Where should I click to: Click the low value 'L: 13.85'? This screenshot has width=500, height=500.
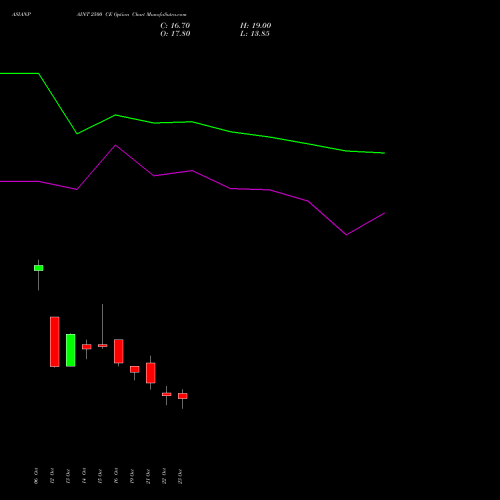tap(255, 34)
